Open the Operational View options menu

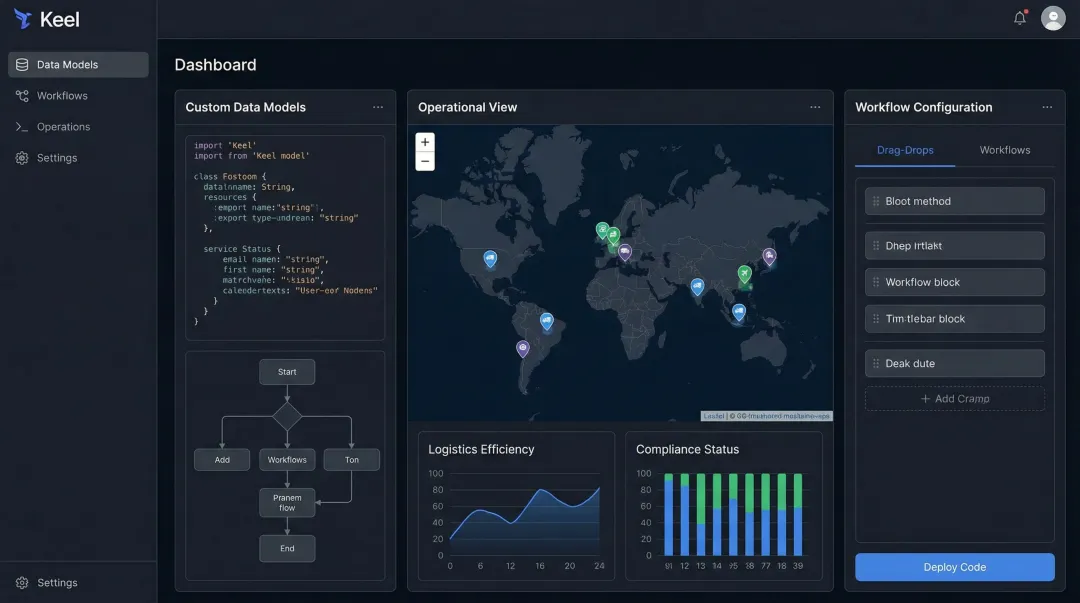point(815,107)
